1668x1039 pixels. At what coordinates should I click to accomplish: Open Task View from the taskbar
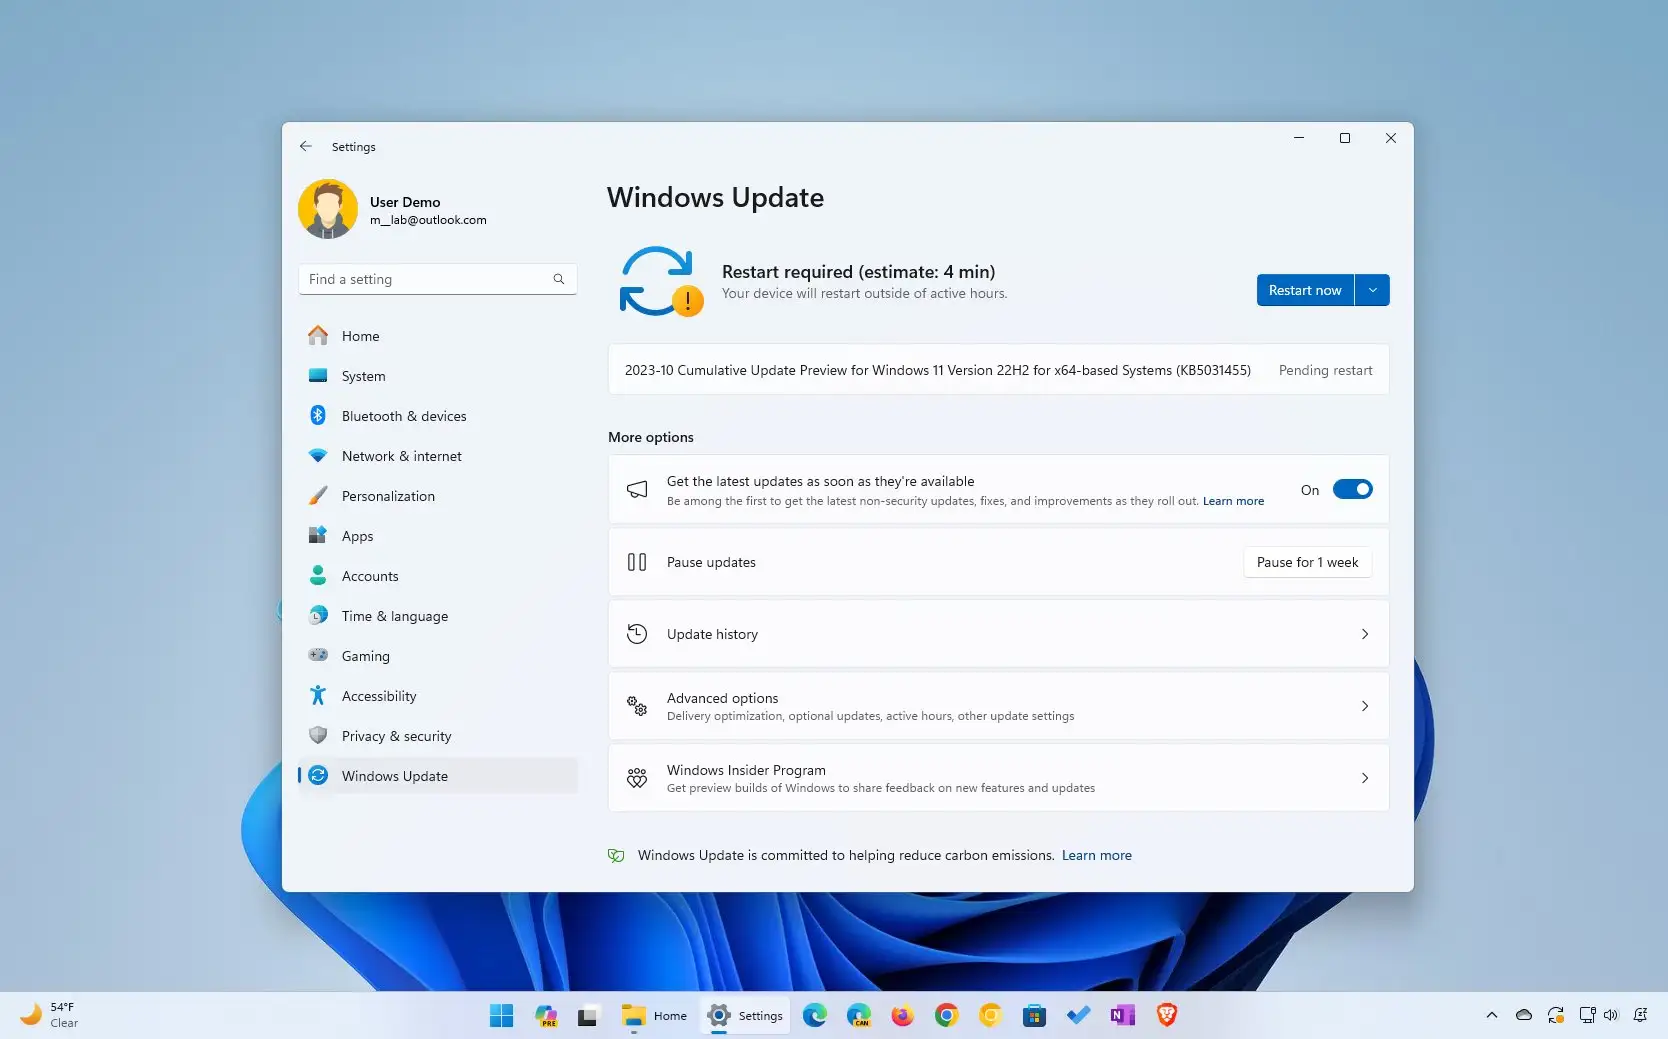click(588, 1016)
